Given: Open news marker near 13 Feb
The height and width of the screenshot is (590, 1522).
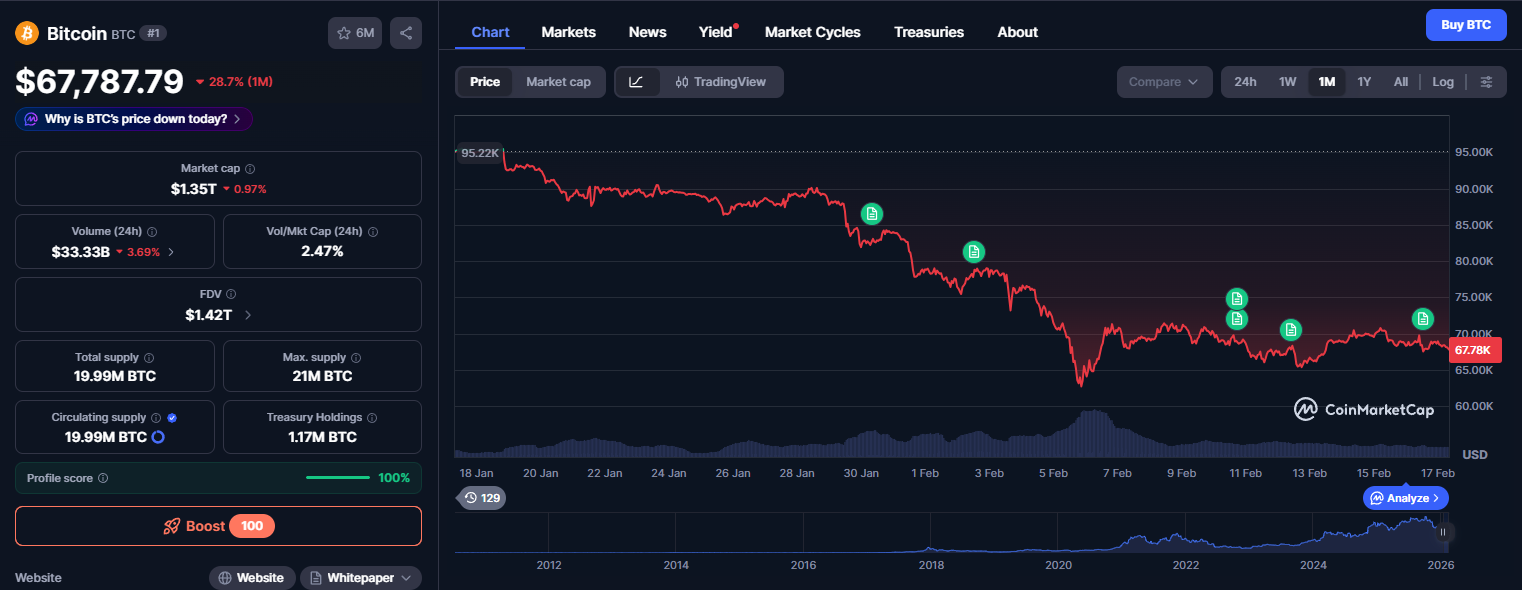Looking at the screenshot, I should click(1291, 329).
